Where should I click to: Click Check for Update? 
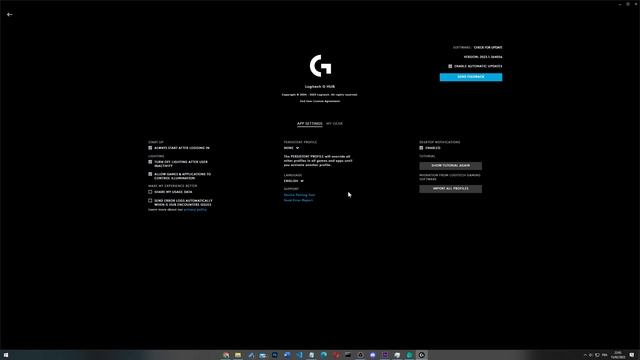(x=488, y=47)
